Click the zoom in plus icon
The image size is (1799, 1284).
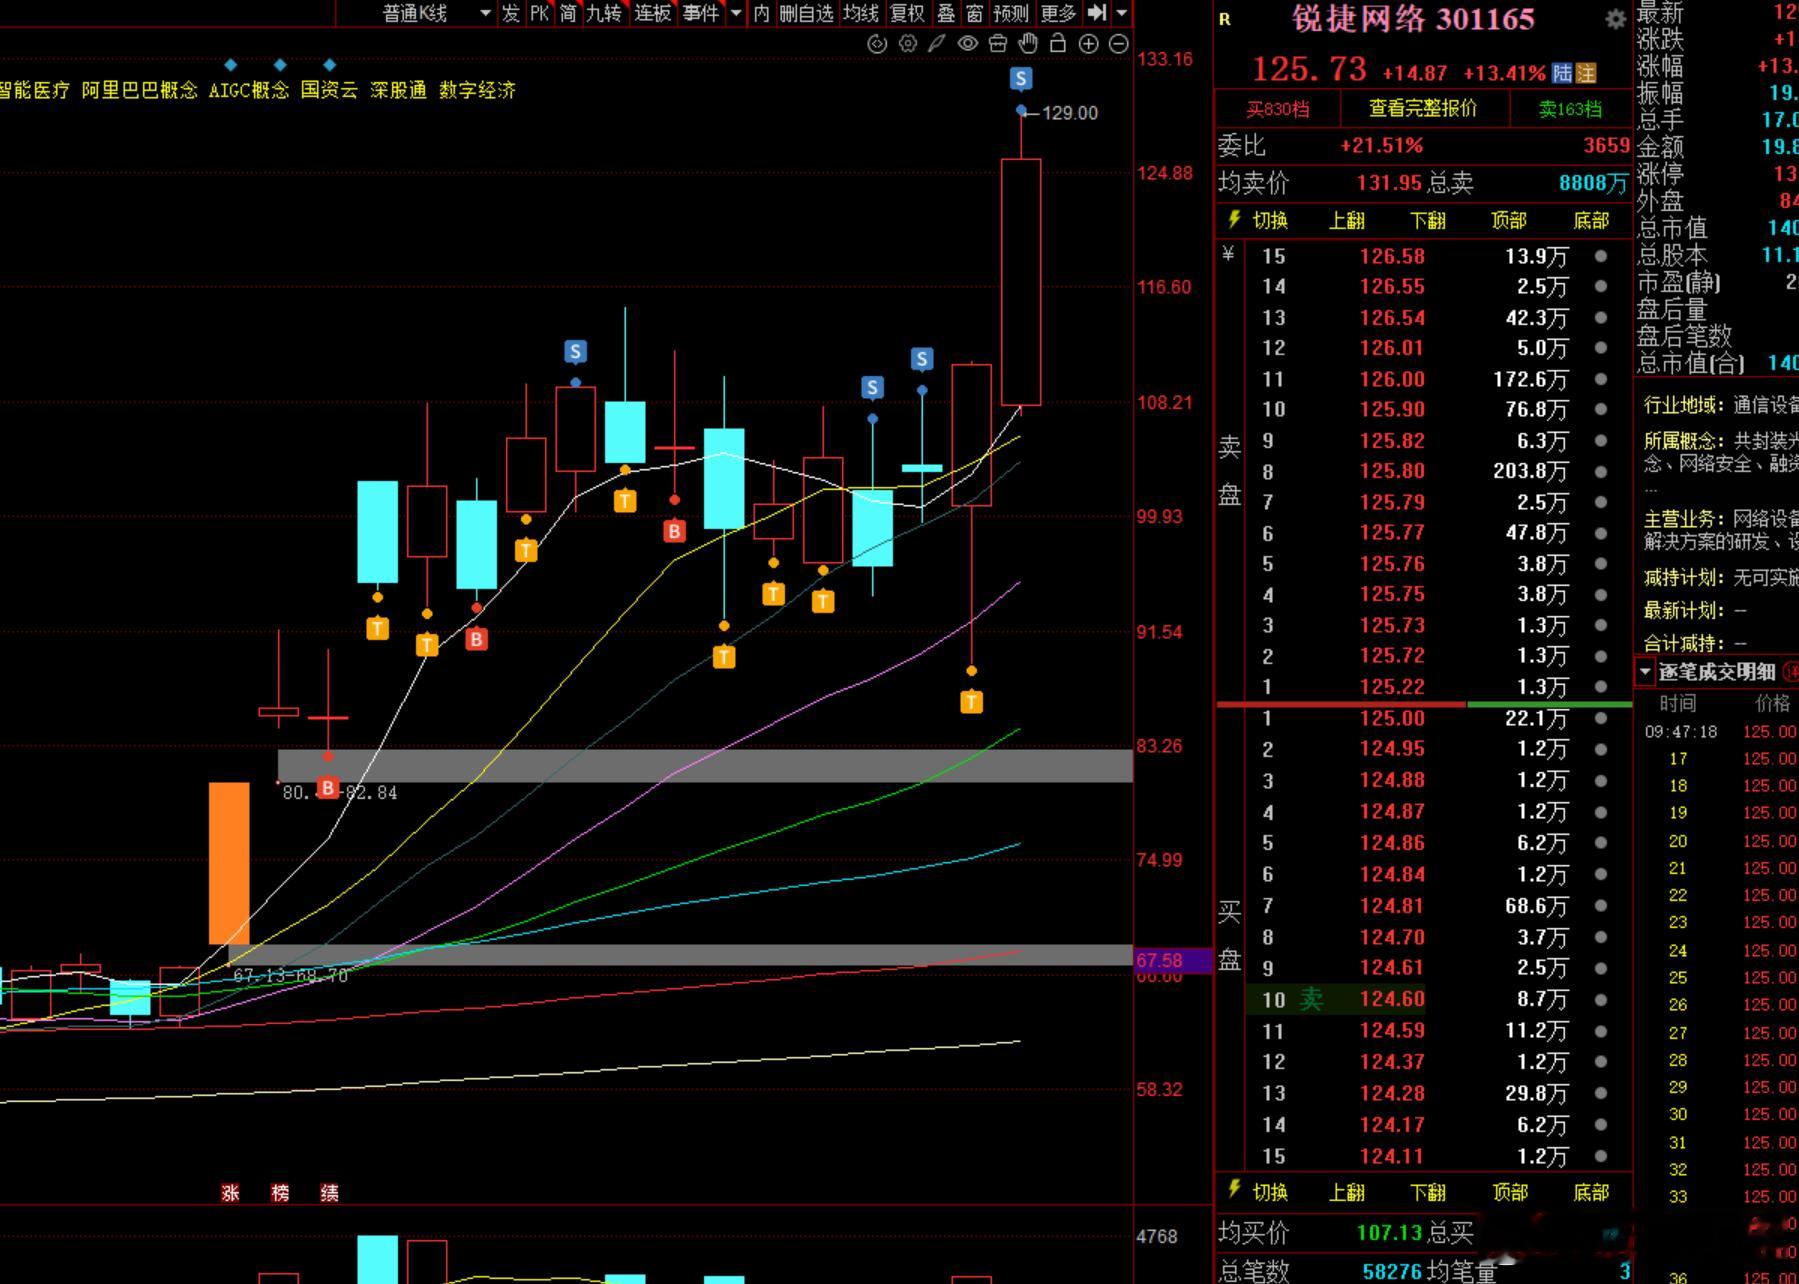coord(1089,43)
